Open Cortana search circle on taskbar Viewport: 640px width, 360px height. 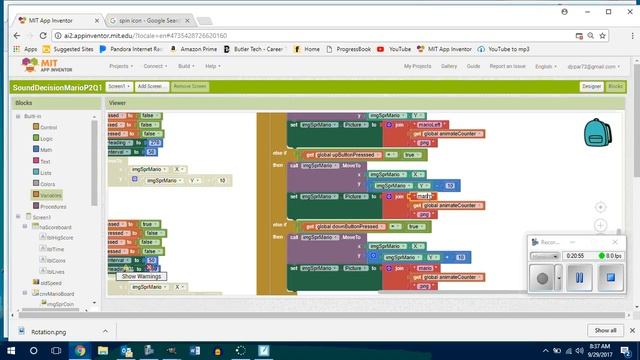[x=33, y=351]
